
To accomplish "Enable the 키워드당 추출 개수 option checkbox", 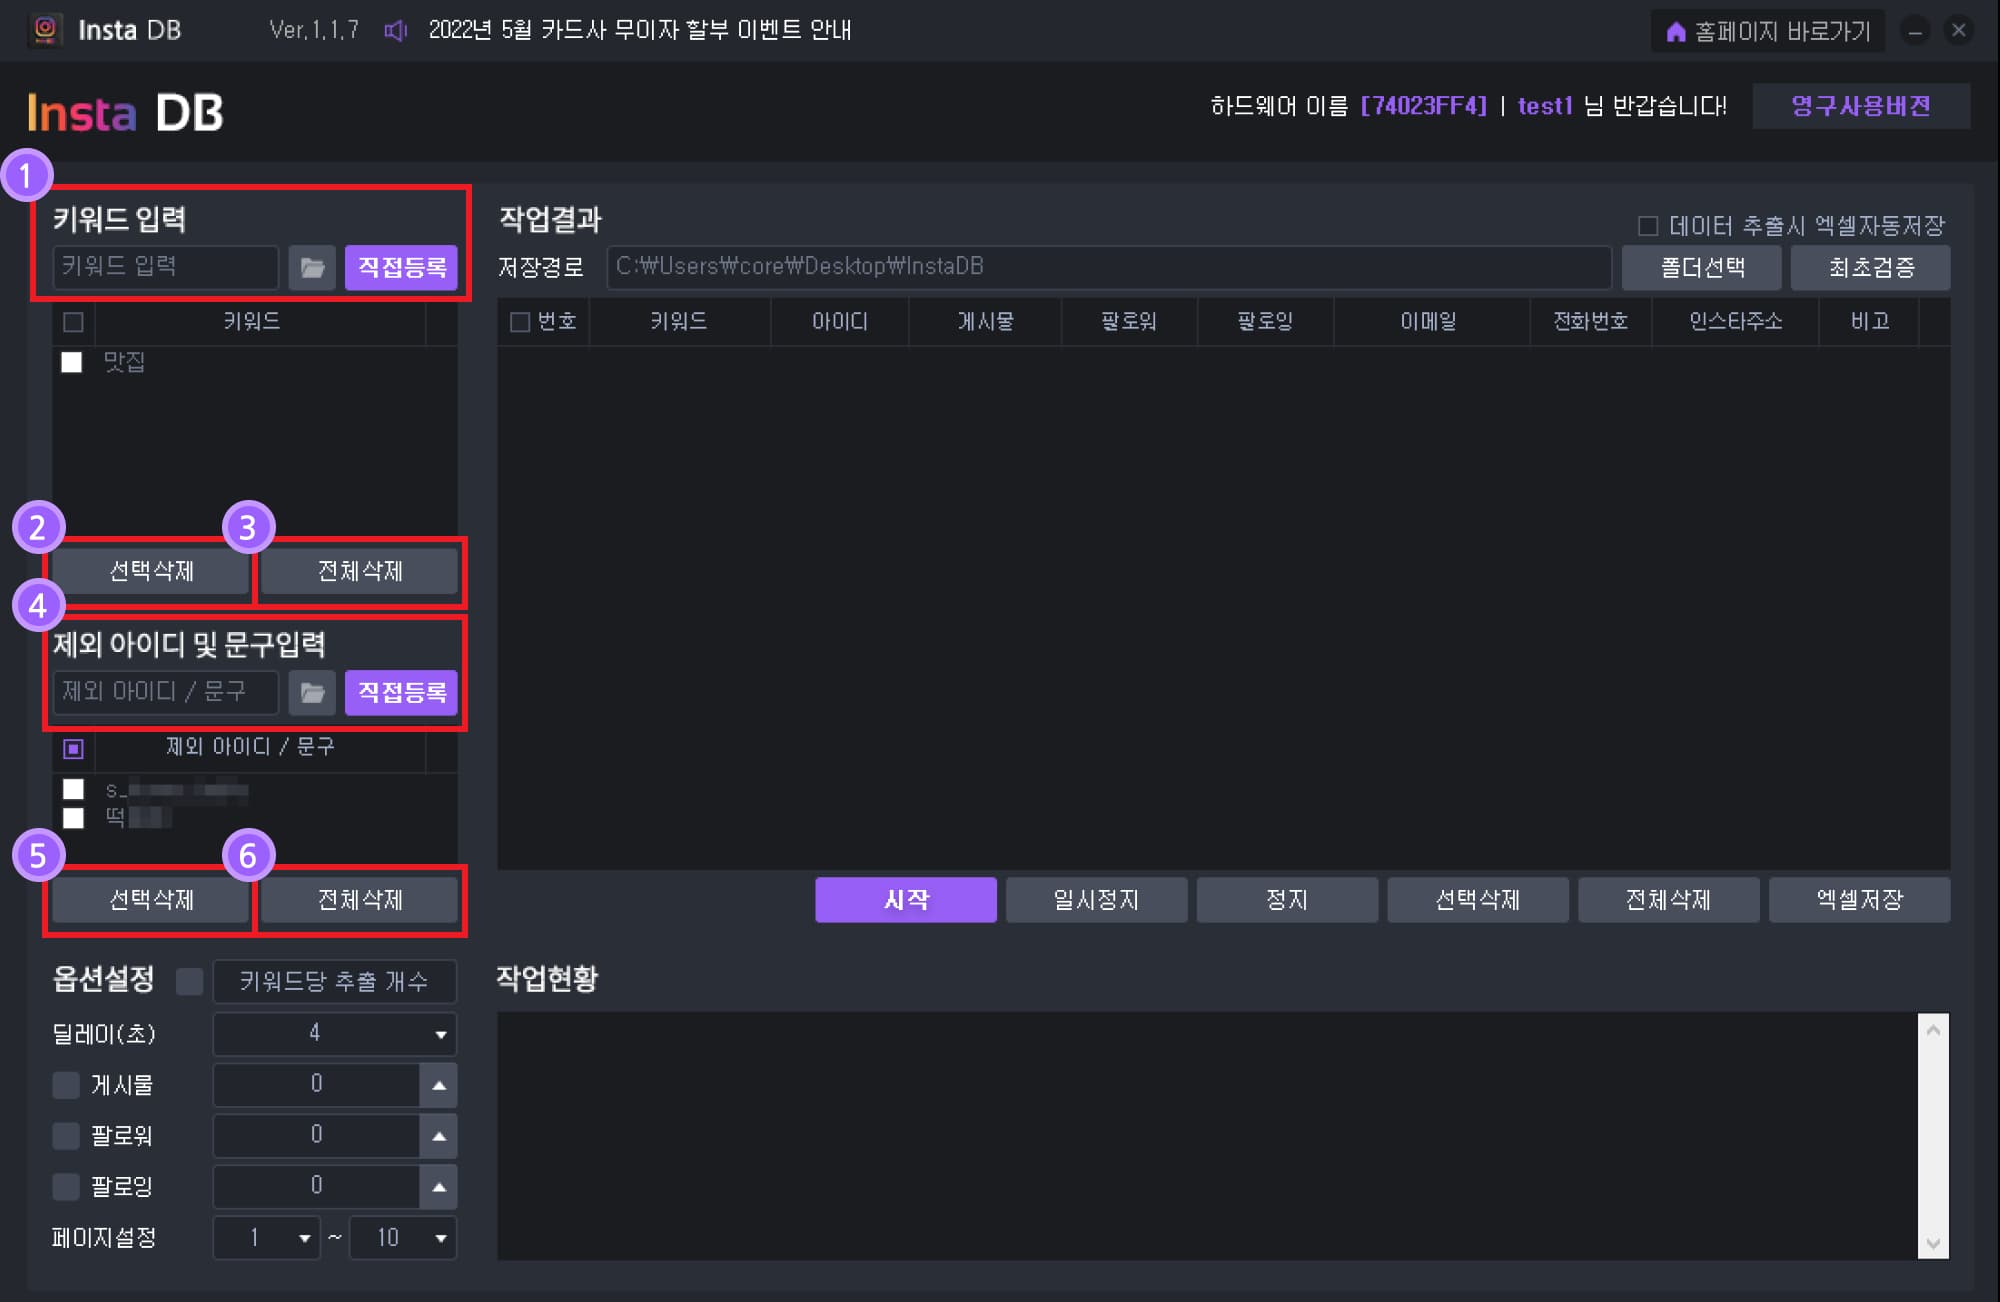I will point(189,981).
